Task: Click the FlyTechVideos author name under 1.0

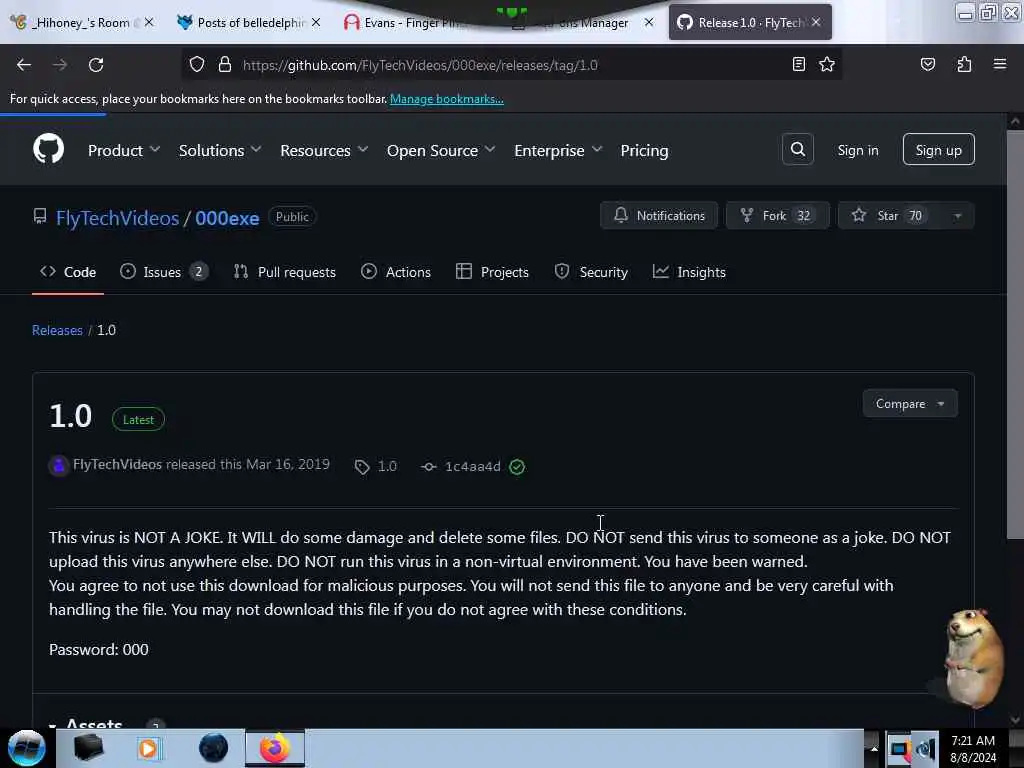Action: tap(118, 464)
